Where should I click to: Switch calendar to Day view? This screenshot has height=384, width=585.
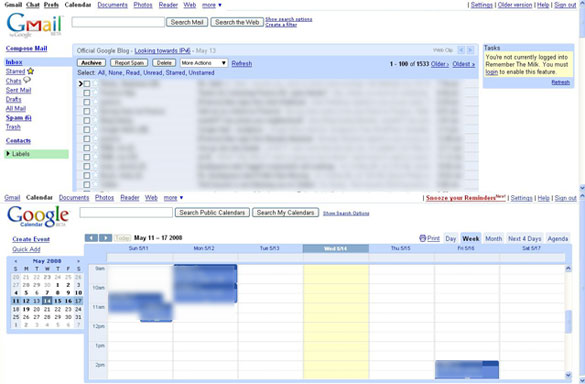pyautogui.click(x=451, y=238)
